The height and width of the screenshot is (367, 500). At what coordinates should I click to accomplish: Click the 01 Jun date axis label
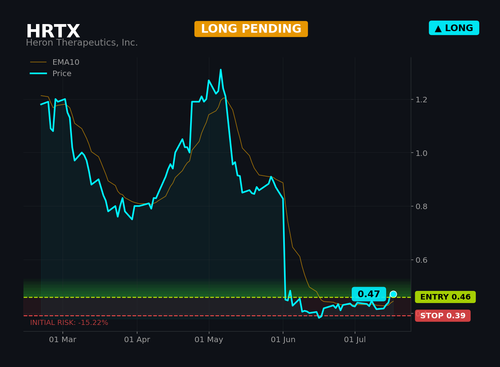[283, 340]
